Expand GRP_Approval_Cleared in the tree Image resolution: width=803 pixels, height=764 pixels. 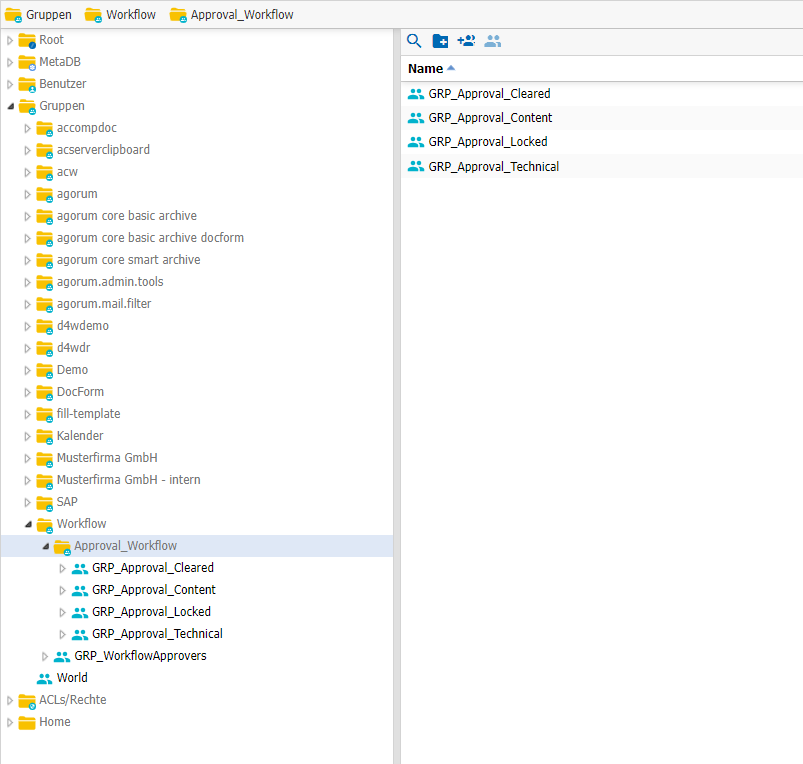(x=62, y=568)
